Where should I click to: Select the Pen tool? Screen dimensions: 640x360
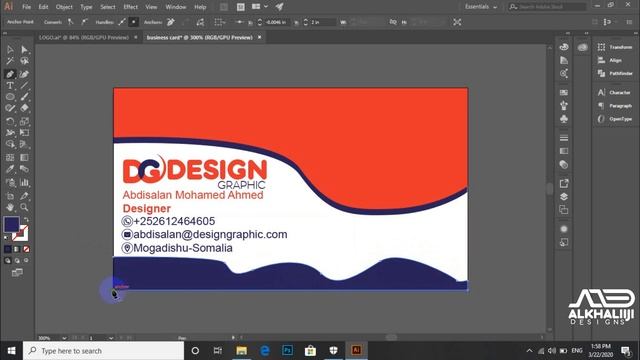pos(10,74)
